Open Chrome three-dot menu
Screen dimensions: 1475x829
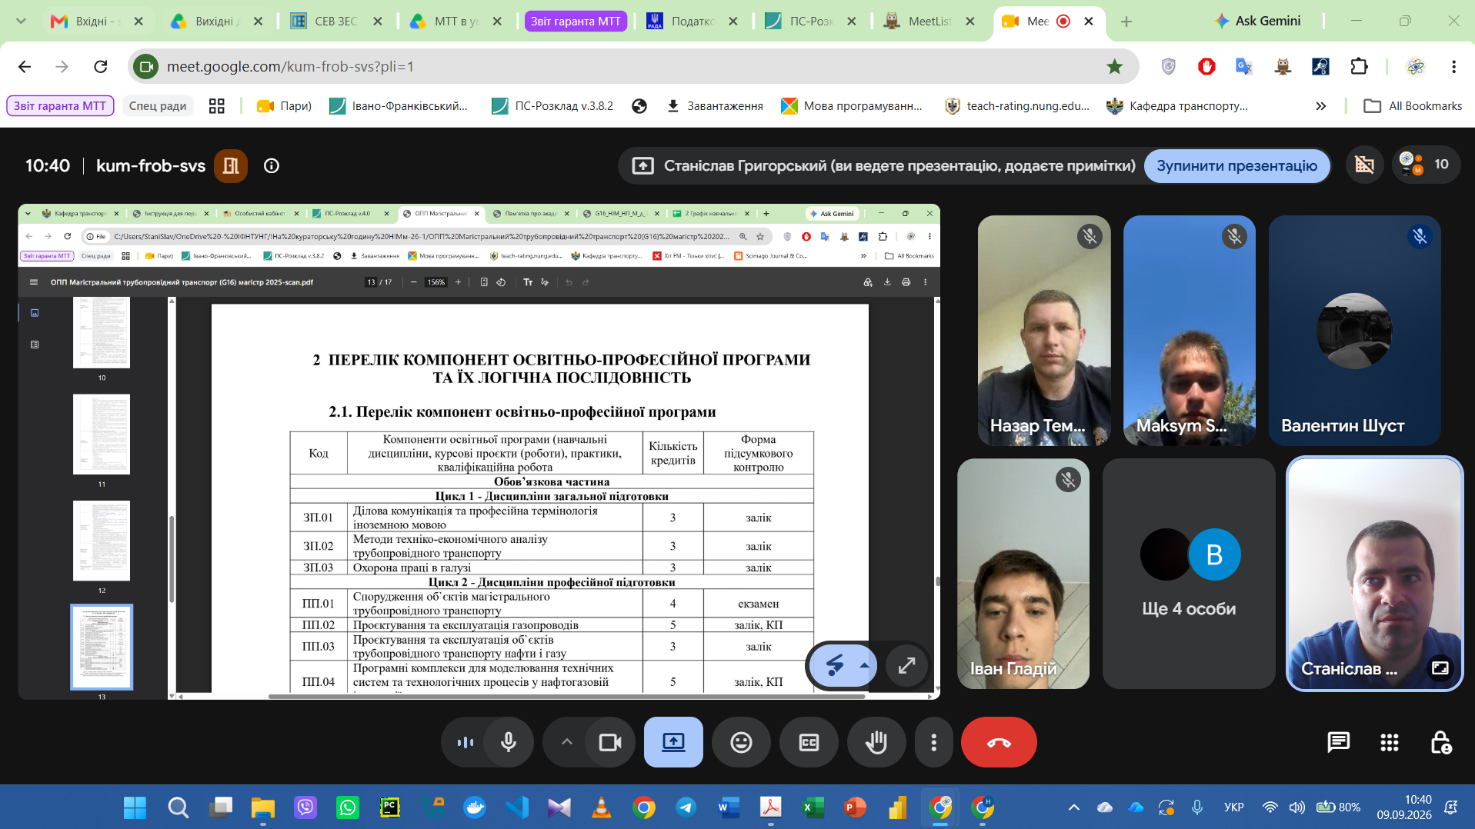click(x=1453, y=67)
